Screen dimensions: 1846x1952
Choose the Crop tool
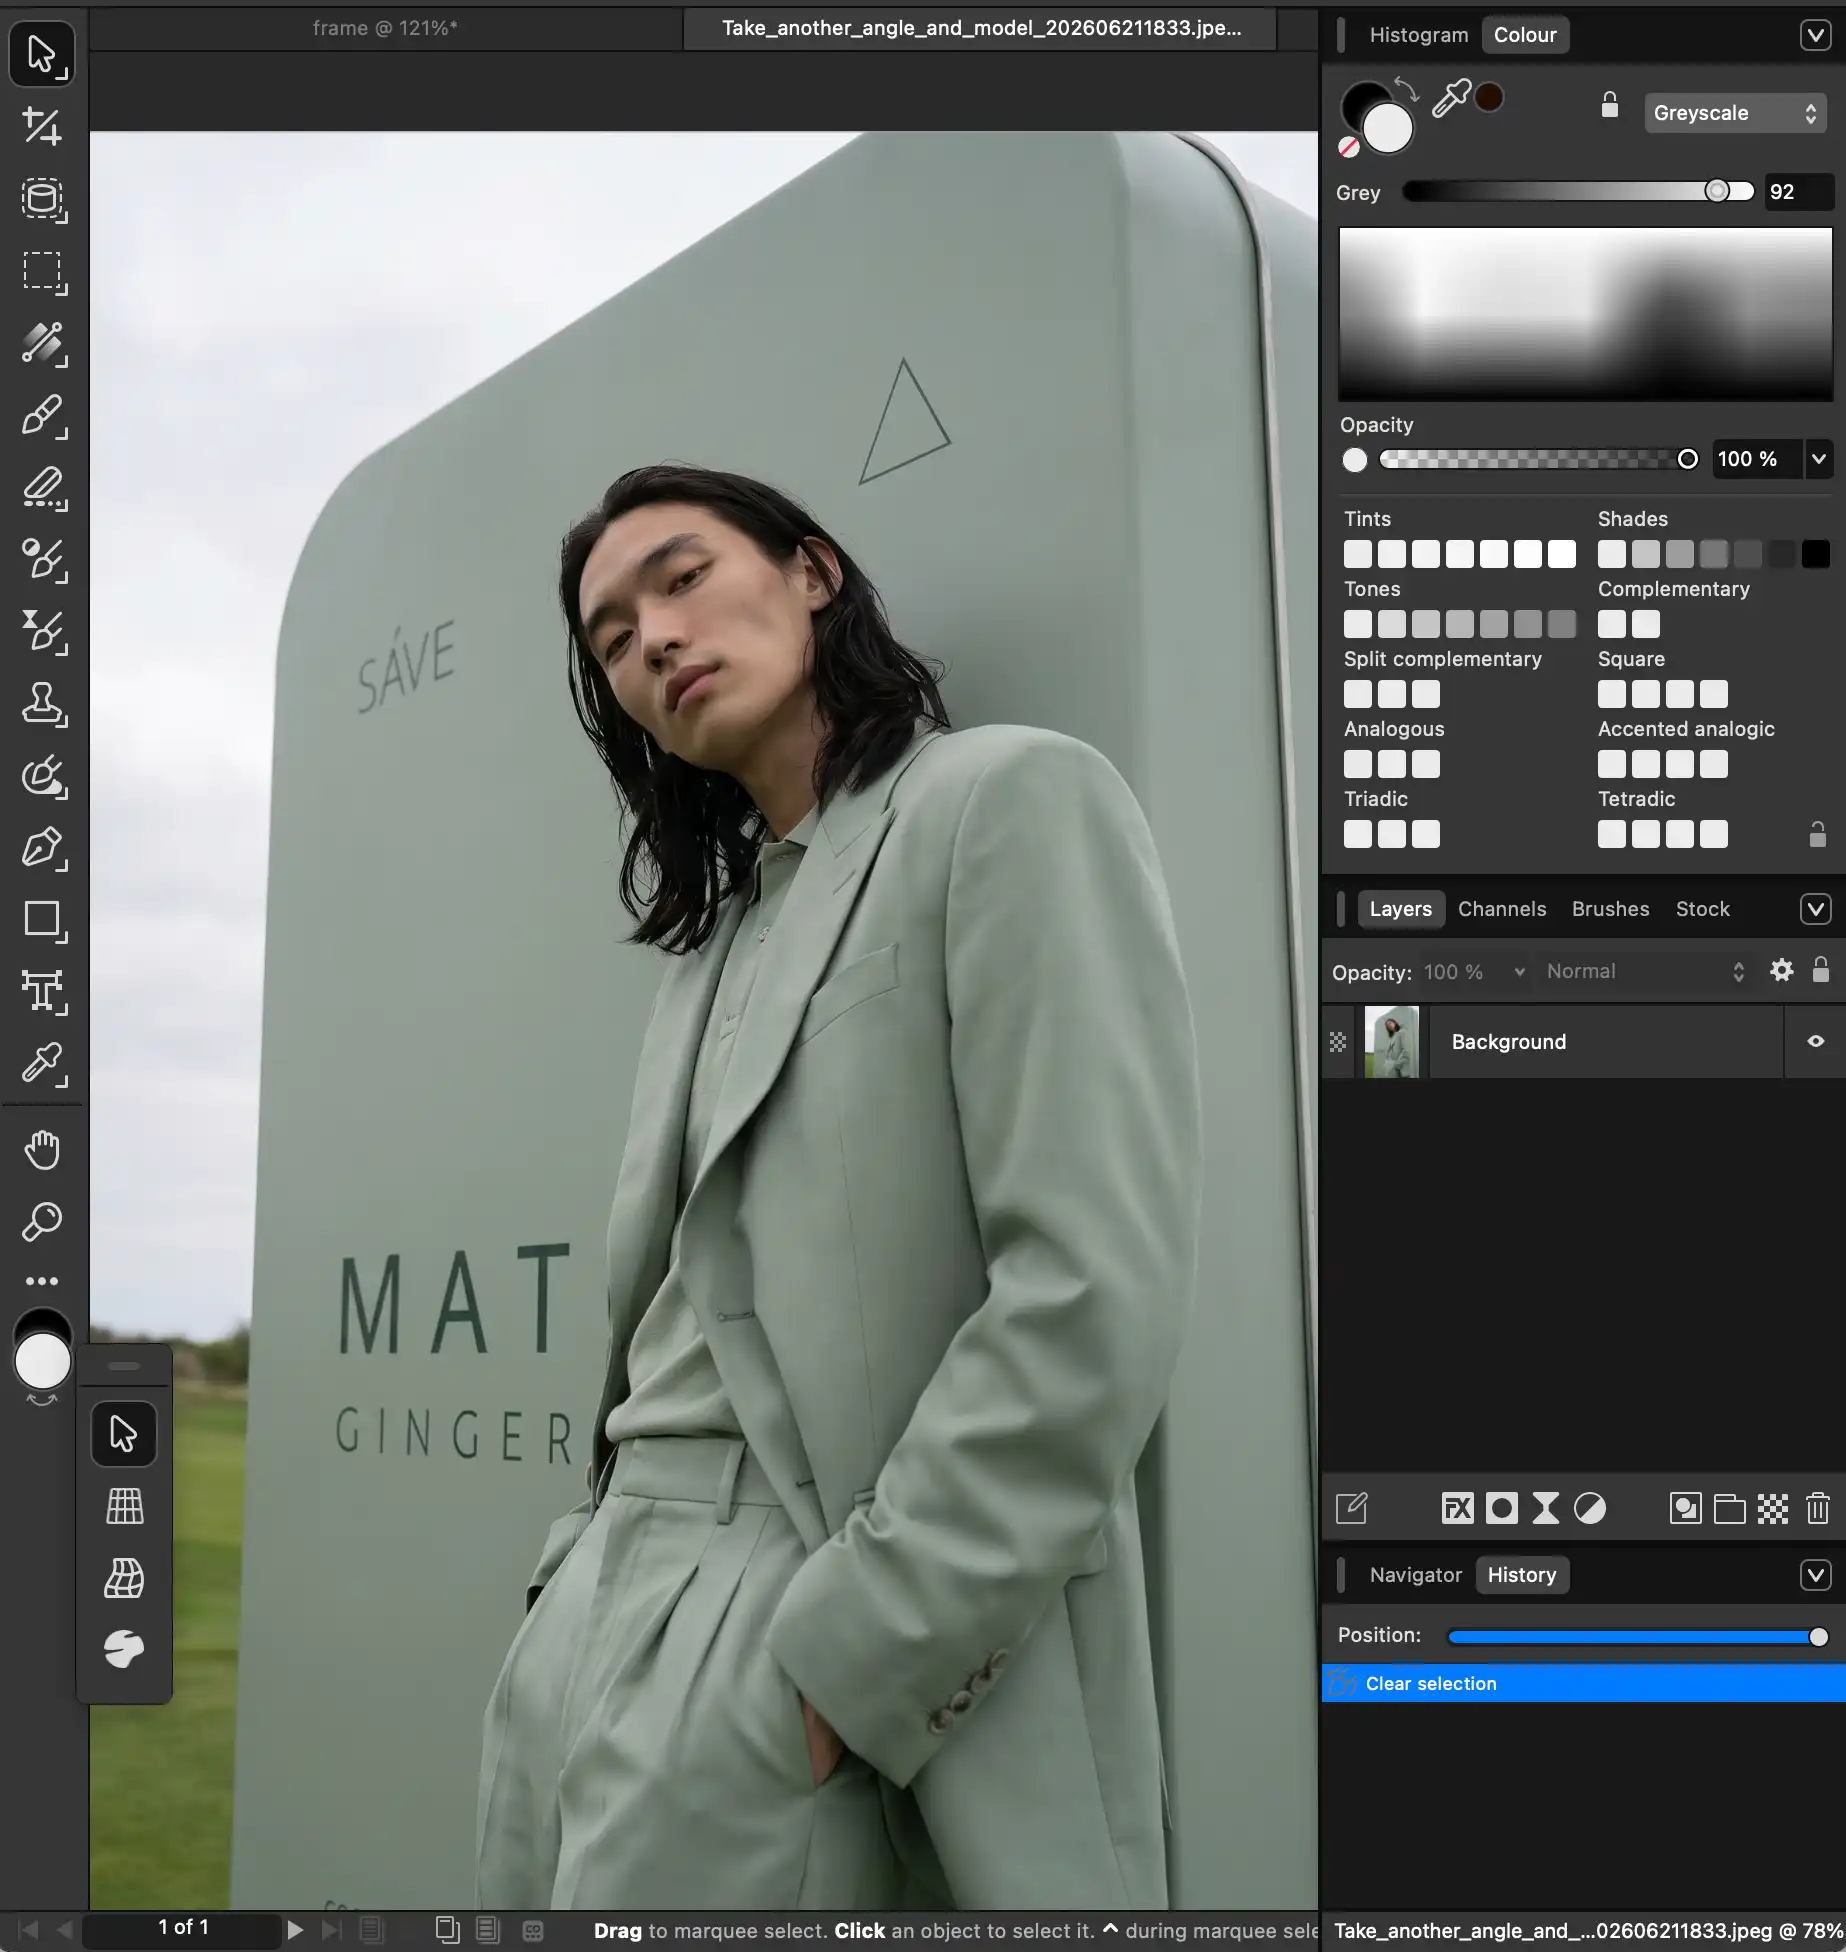tap(42, 127)
